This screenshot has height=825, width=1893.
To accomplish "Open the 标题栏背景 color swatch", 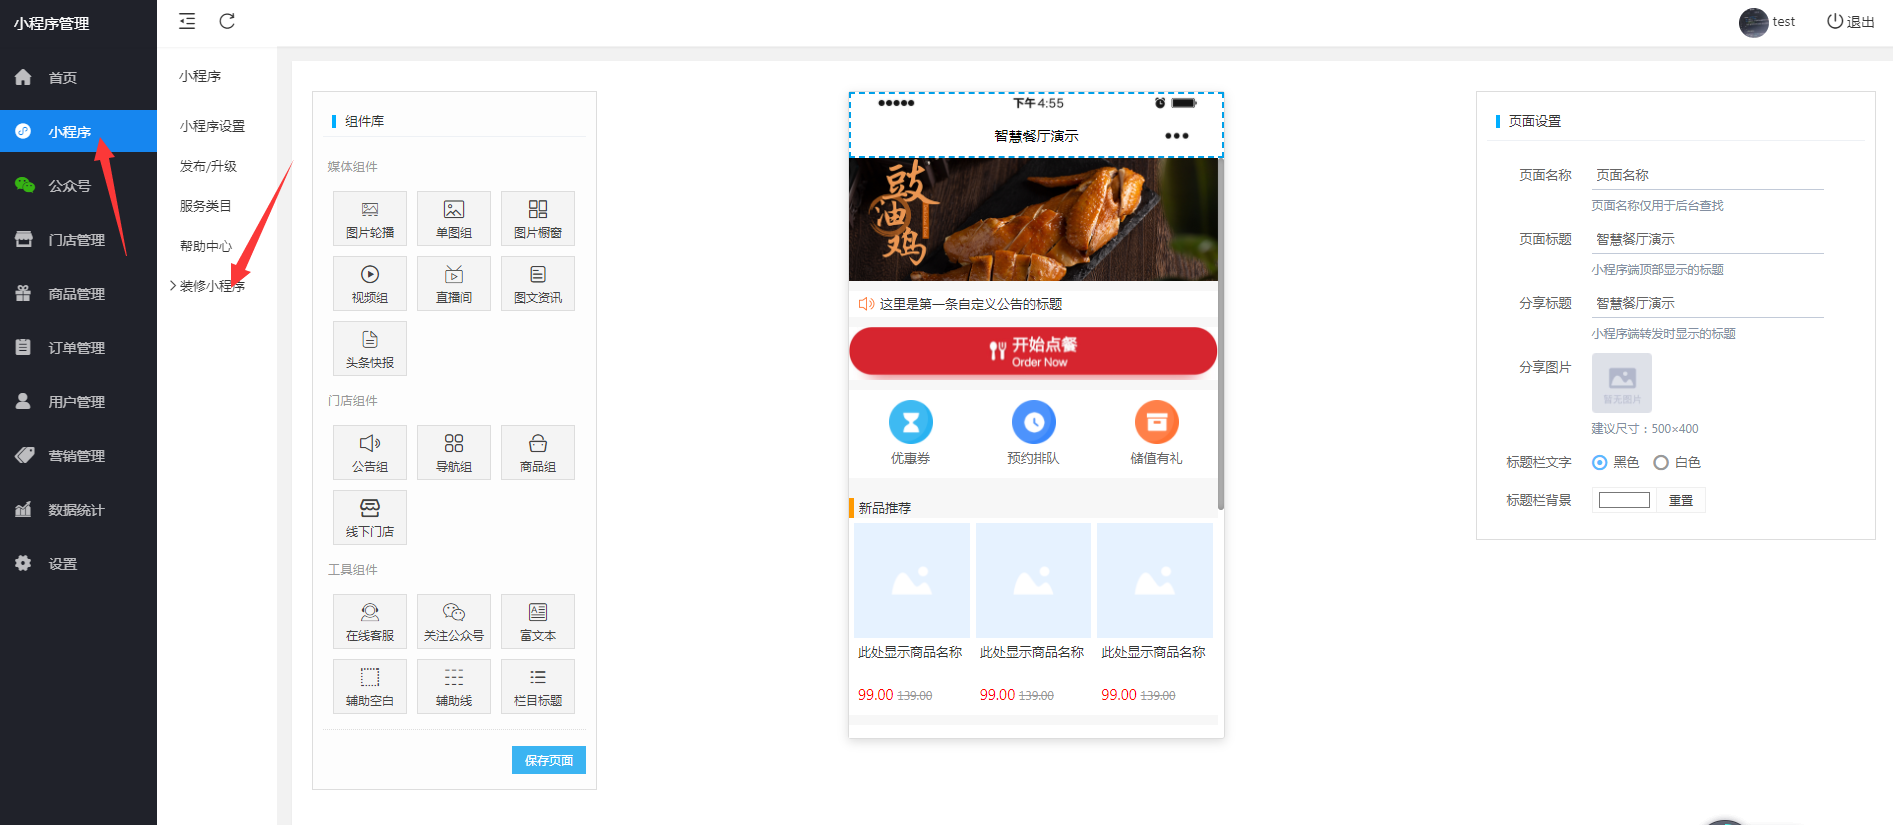I will [x=1624, y=500].
